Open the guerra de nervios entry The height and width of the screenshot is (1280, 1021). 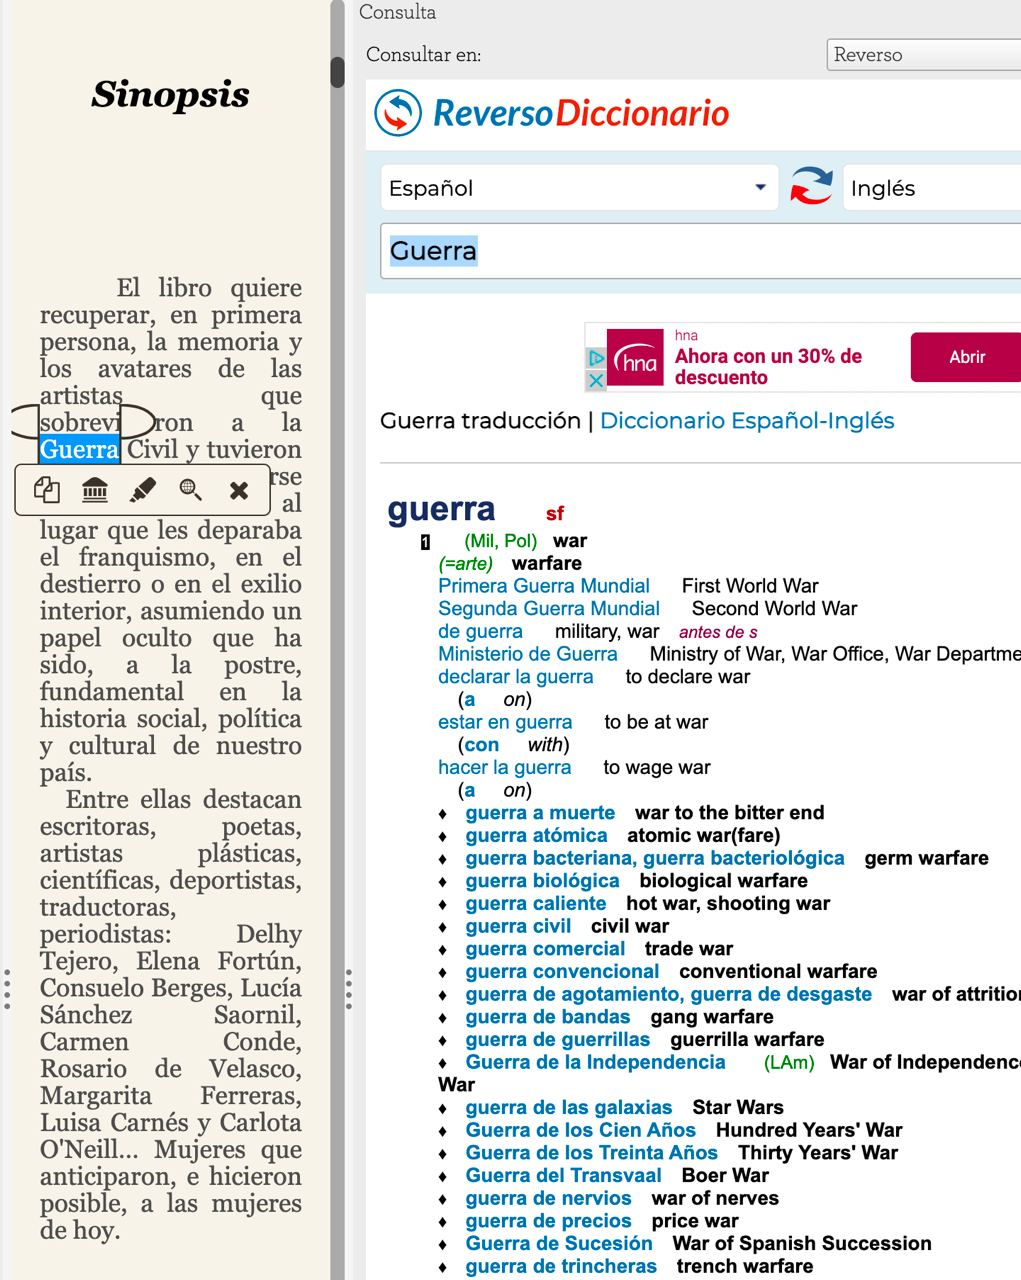click(548, 1199)
